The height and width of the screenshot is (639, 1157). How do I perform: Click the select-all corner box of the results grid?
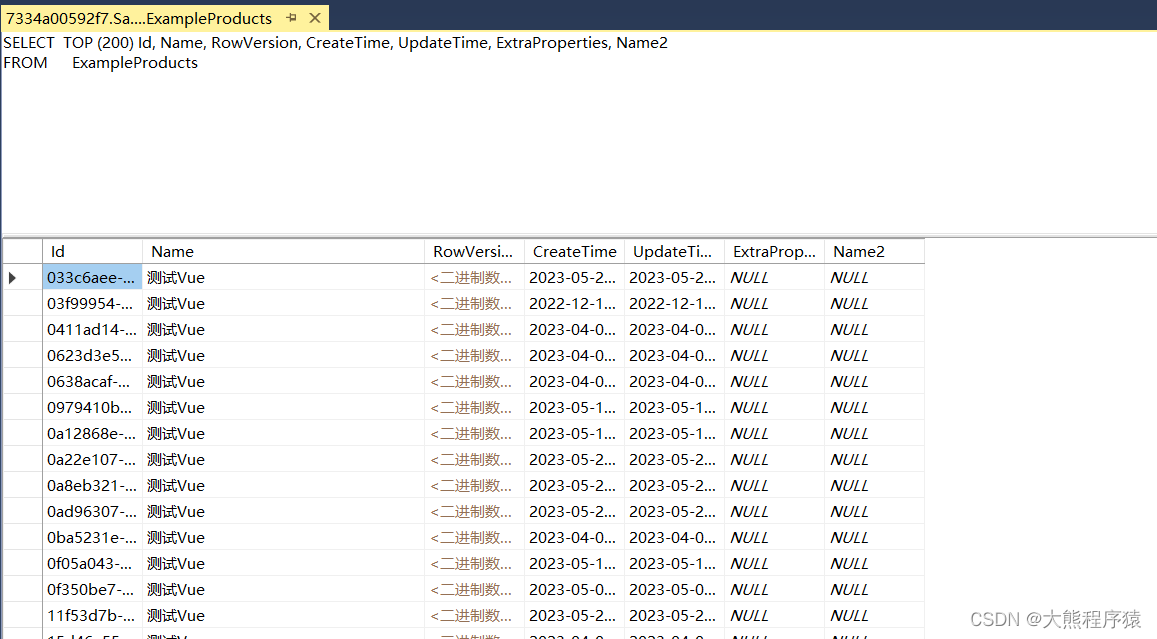pos(21,251)
